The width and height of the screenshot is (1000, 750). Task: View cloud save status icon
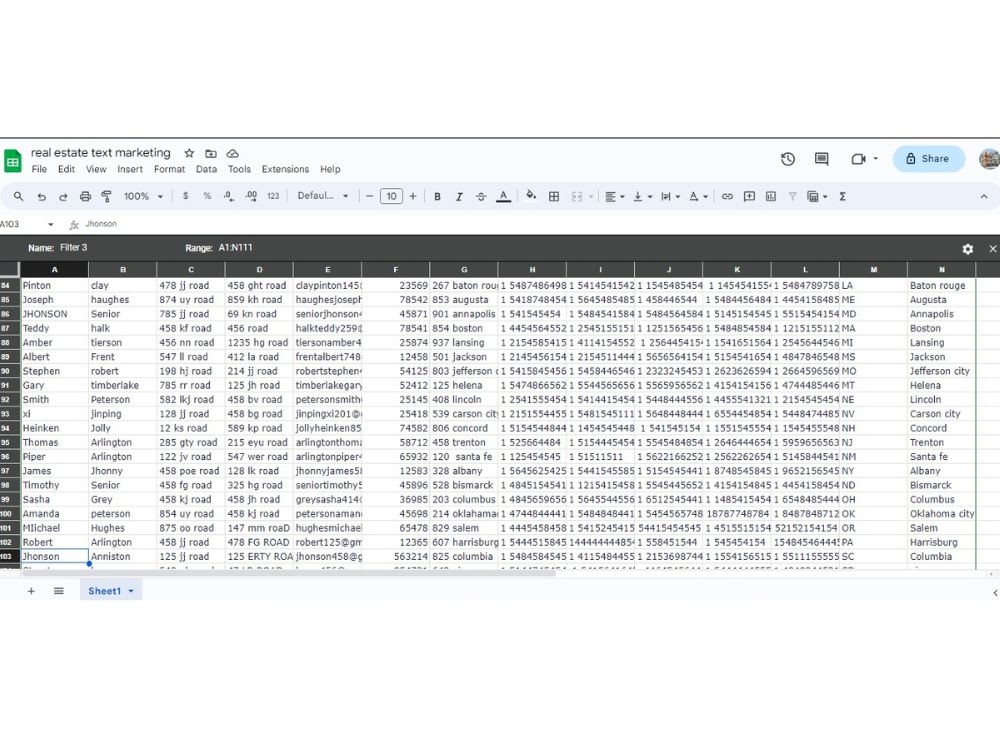[x=233, y=153]
